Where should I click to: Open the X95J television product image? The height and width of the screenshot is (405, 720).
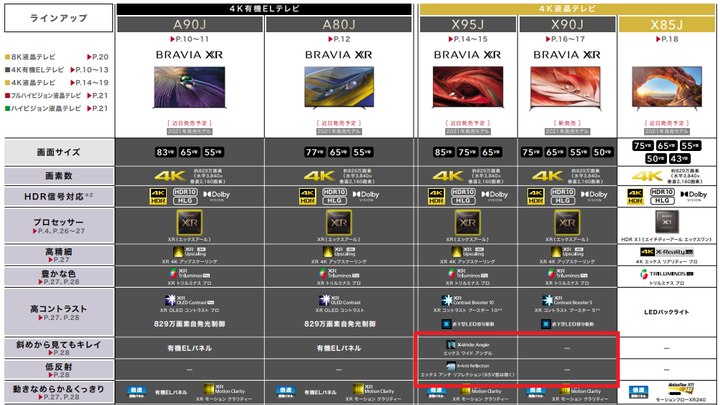[x=467, y=87]
